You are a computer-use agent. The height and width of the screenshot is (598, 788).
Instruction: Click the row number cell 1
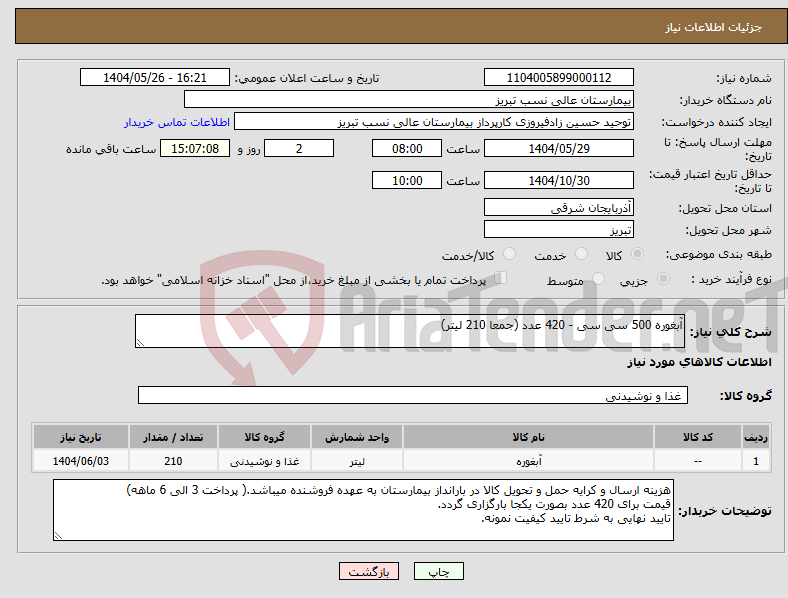point(756,461)
